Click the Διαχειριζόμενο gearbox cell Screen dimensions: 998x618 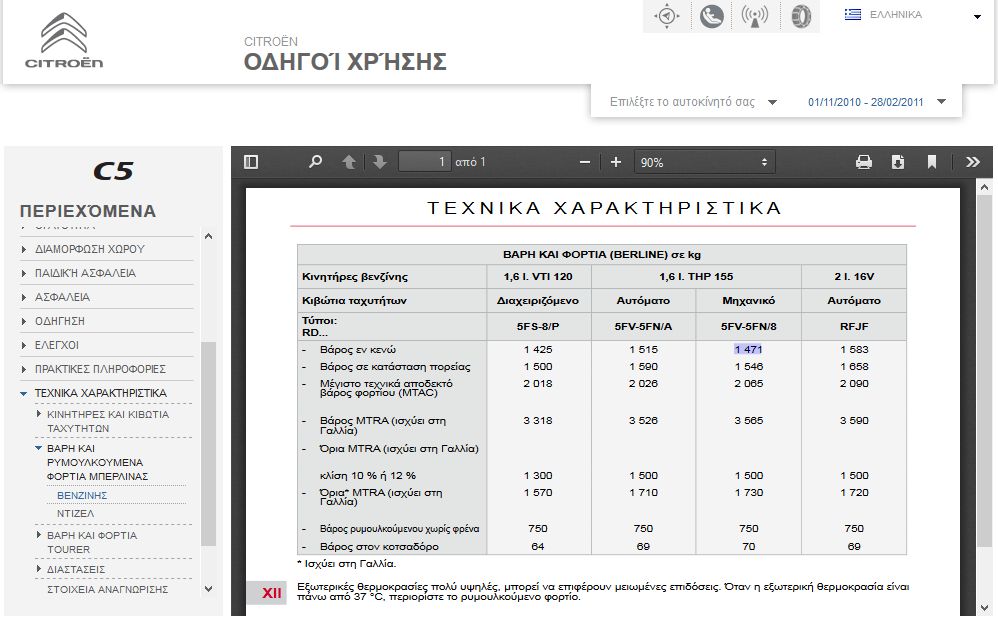coord(538,300)
